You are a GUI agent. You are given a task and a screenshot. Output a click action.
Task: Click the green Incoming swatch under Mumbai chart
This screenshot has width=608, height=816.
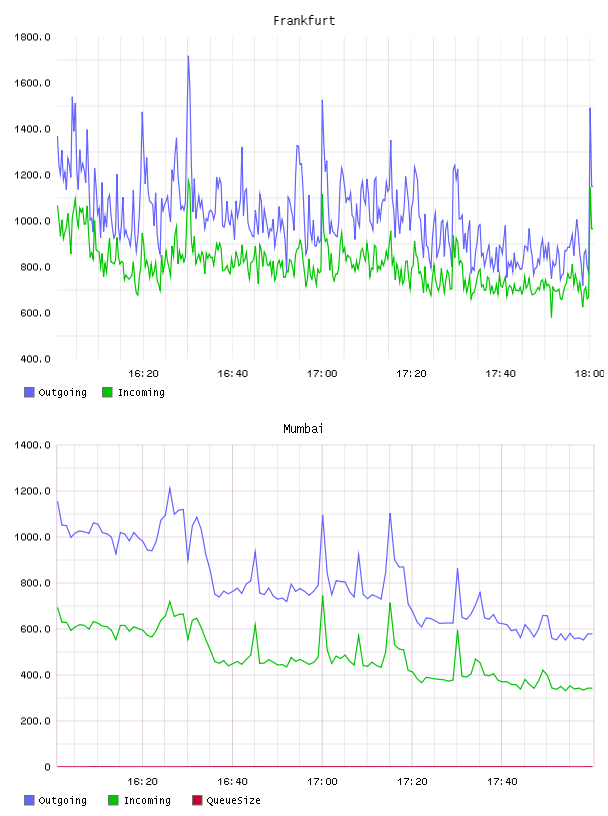pos(113,800)
